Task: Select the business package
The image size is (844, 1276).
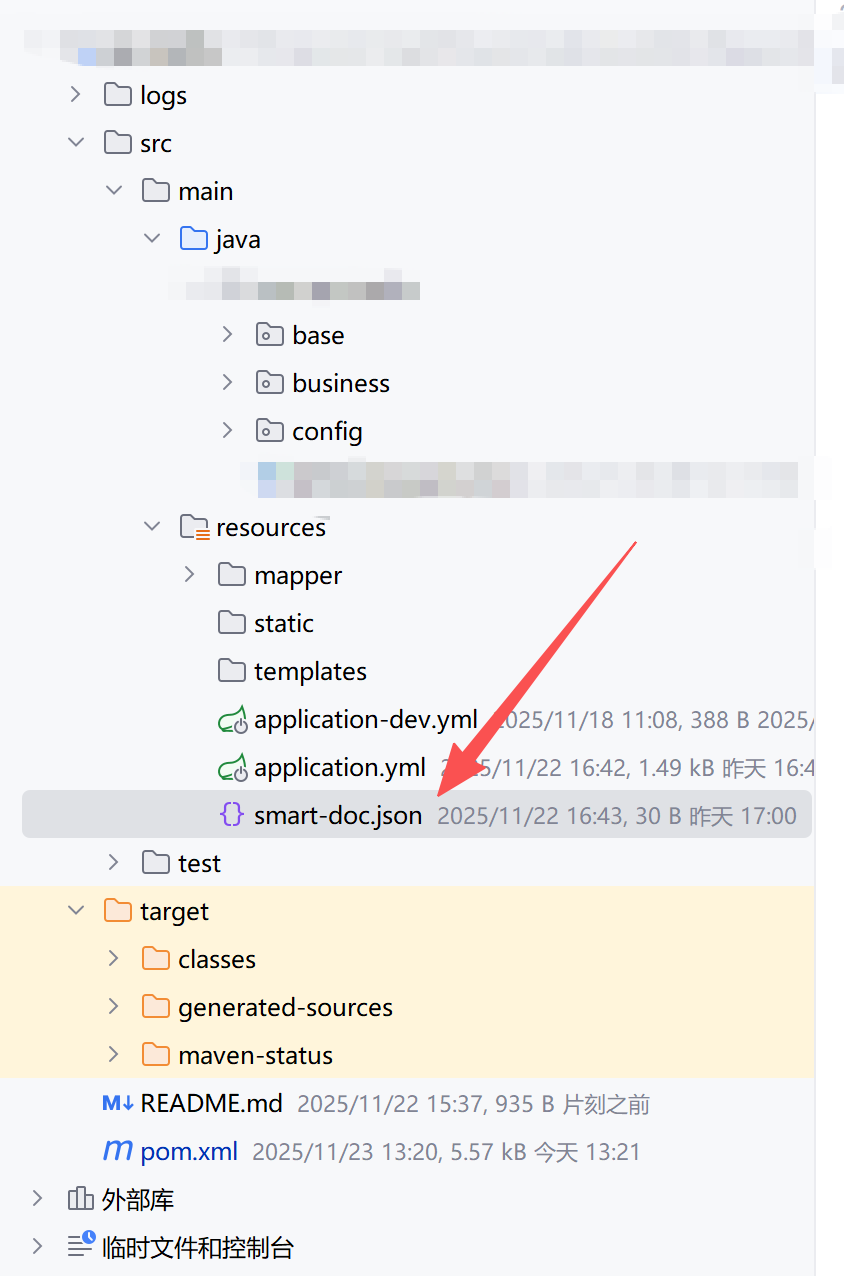Action: tap(340, 383)
